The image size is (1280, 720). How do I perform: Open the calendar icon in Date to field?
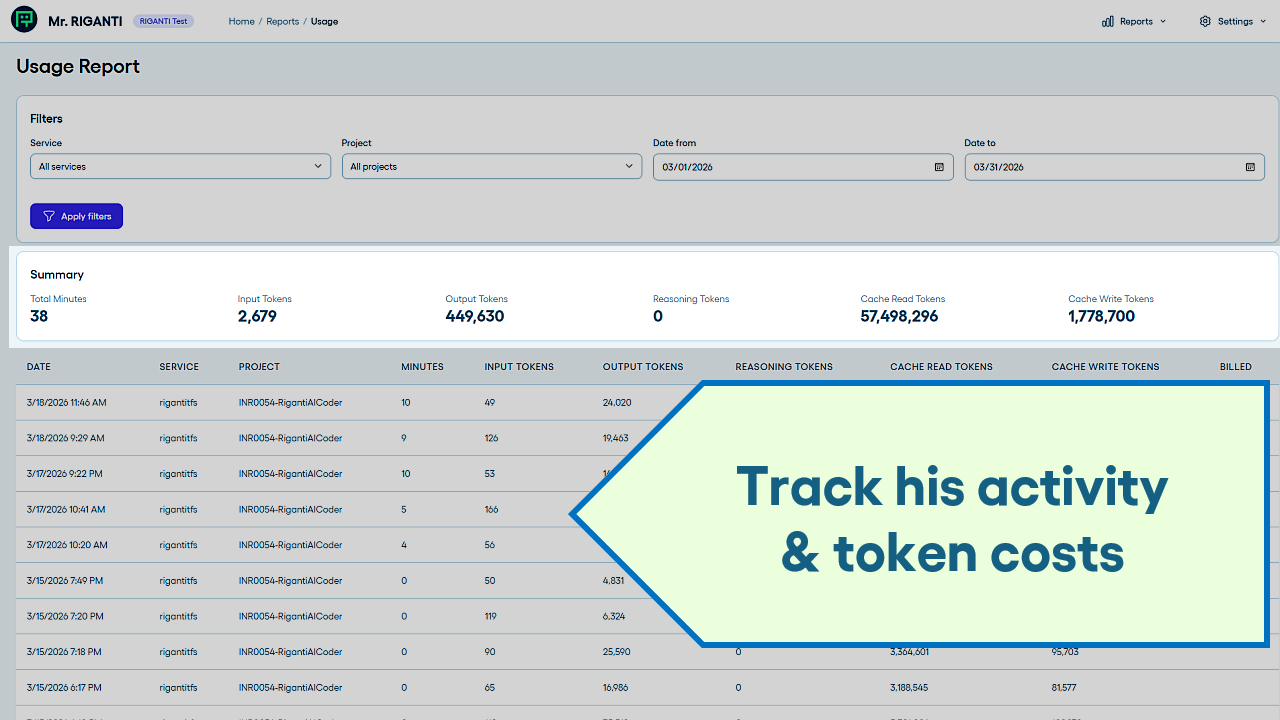1250,167
